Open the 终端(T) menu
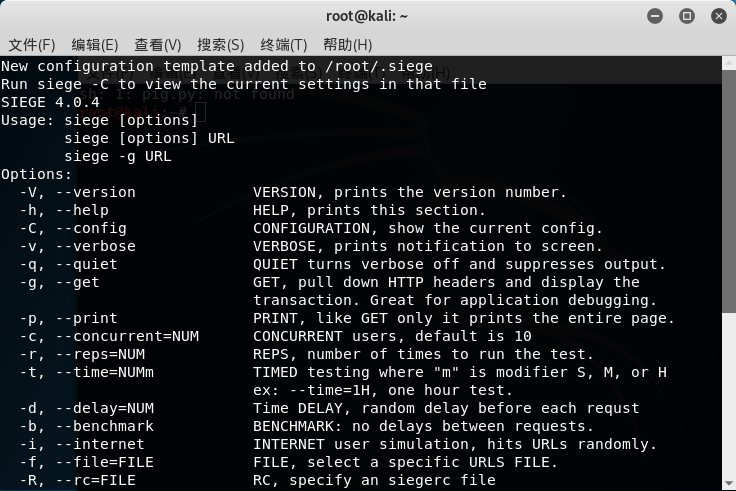 click(284, 45)
